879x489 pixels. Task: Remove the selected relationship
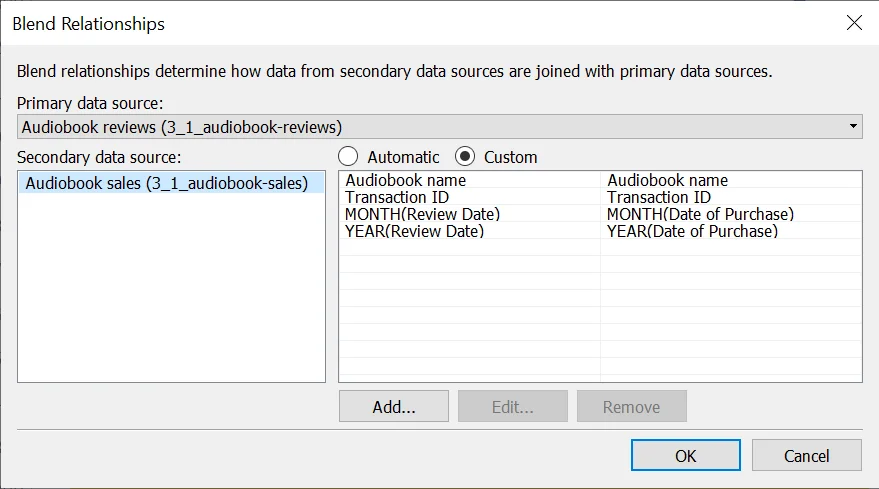pos(631,407)
